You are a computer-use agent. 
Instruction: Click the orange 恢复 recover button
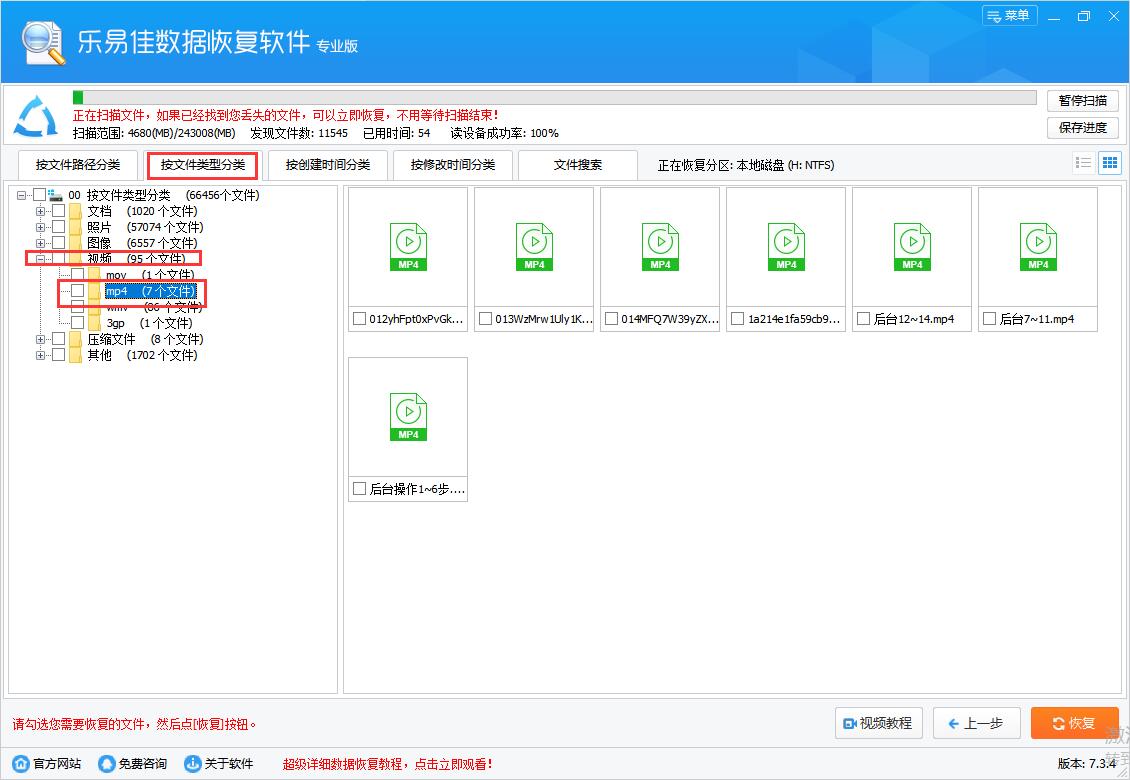click(1075, 723)
